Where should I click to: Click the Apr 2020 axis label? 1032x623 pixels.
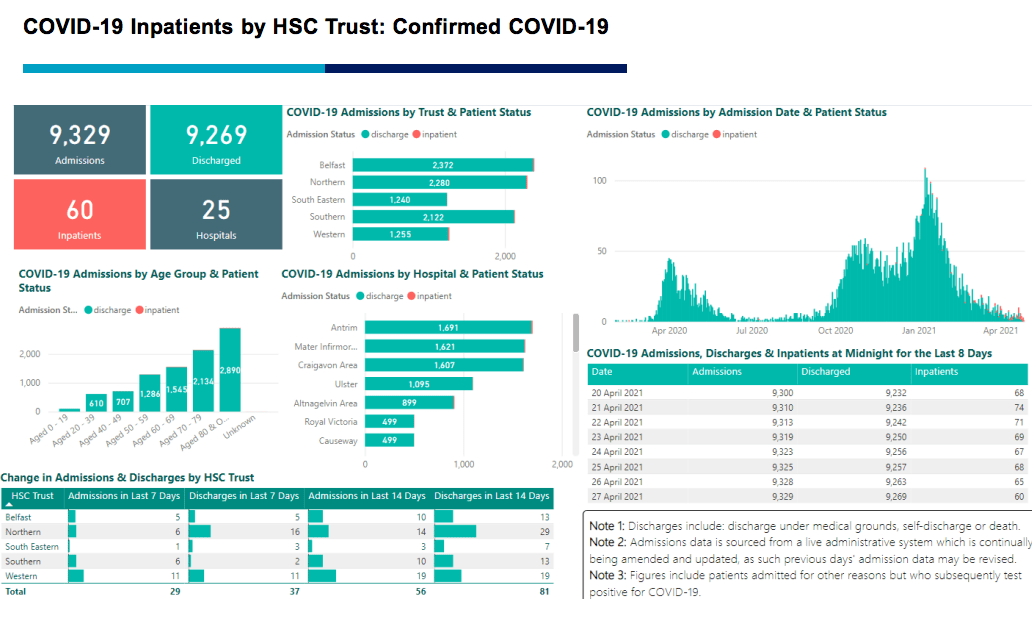point(669,331)
